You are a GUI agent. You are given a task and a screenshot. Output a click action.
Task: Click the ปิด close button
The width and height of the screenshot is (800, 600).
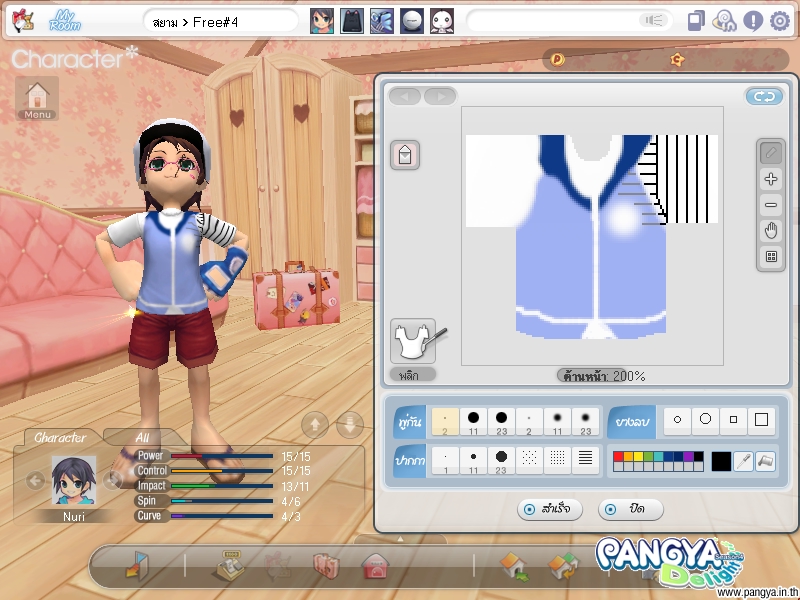(x=631, y=509)
